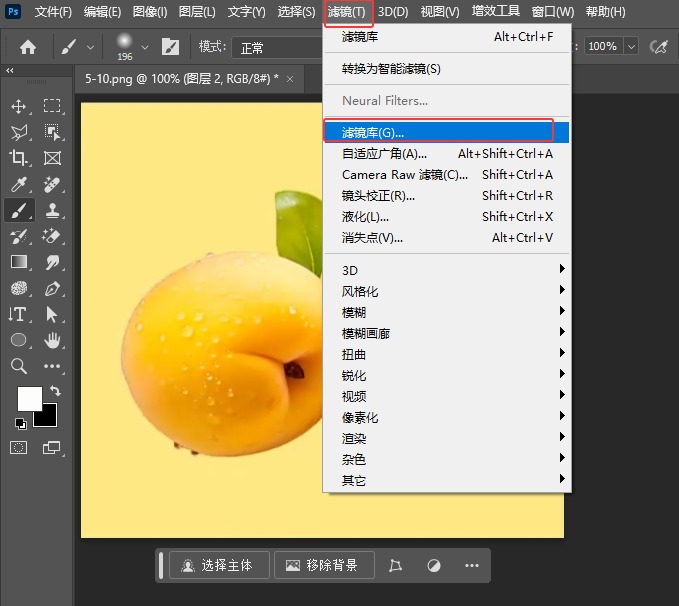
Task: Expand the 模糊画廊 submenu
Action: [447, 333]
